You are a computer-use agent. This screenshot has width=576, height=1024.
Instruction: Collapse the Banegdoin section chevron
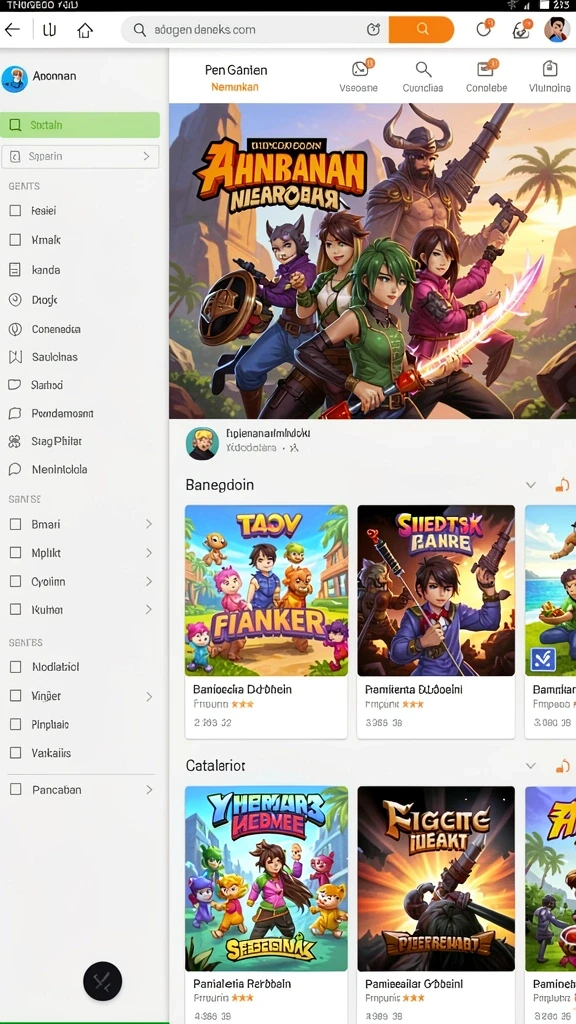pyautogui.click(x=531, y=485)
